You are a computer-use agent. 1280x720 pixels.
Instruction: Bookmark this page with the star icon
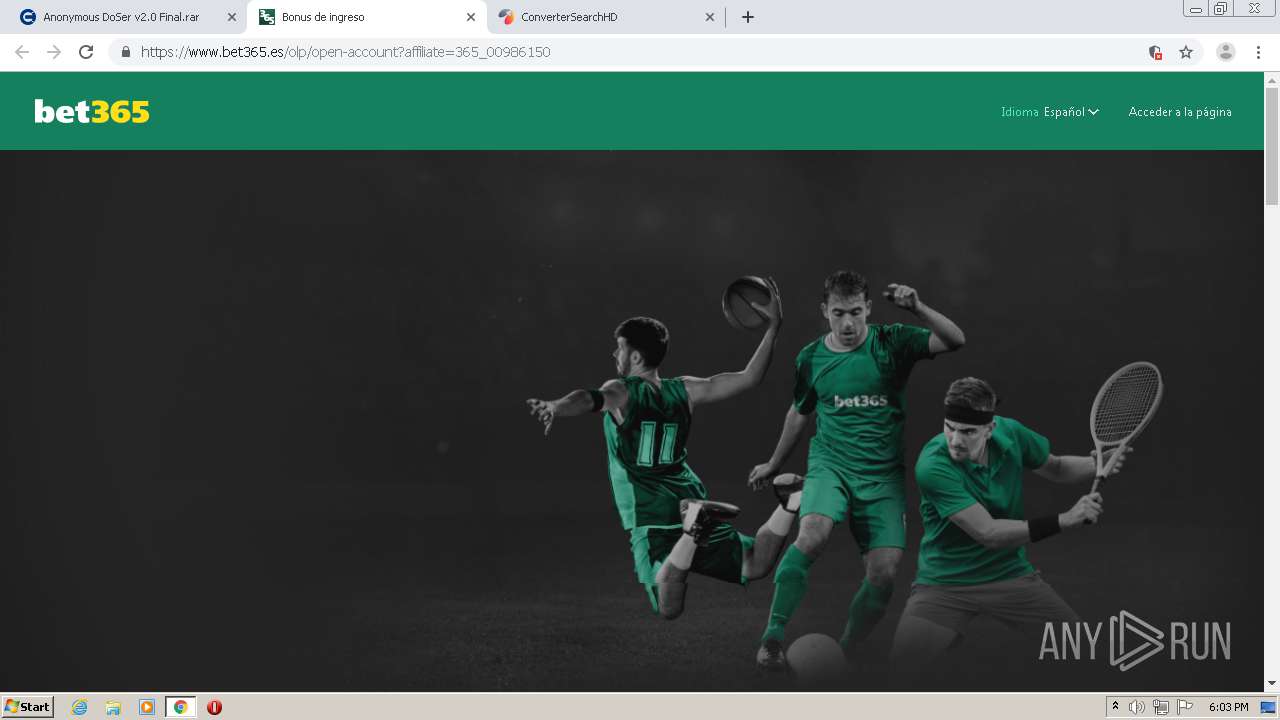[1186, 52]
